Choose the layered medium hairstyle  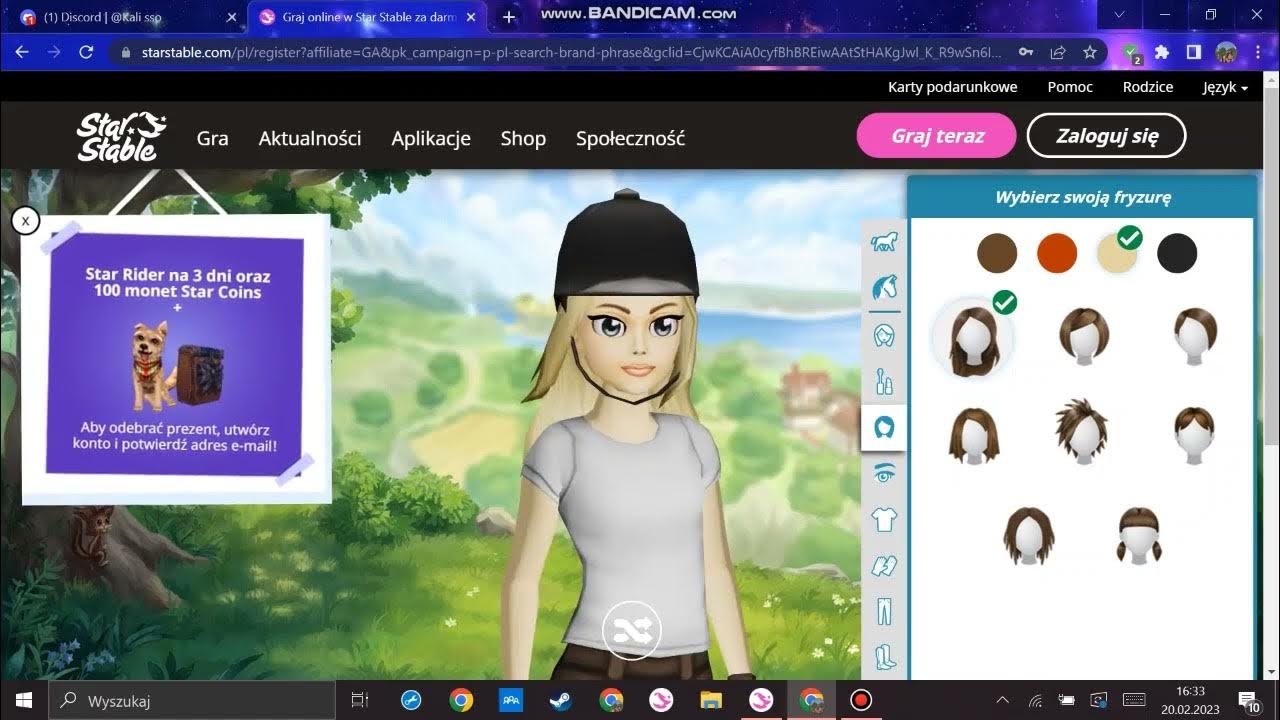coord(1029,535)
